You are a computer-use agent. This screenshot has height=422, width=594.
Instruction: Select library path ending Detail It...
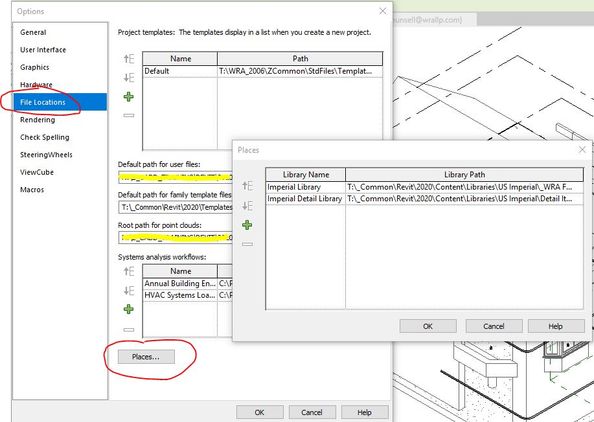point(464,199)
